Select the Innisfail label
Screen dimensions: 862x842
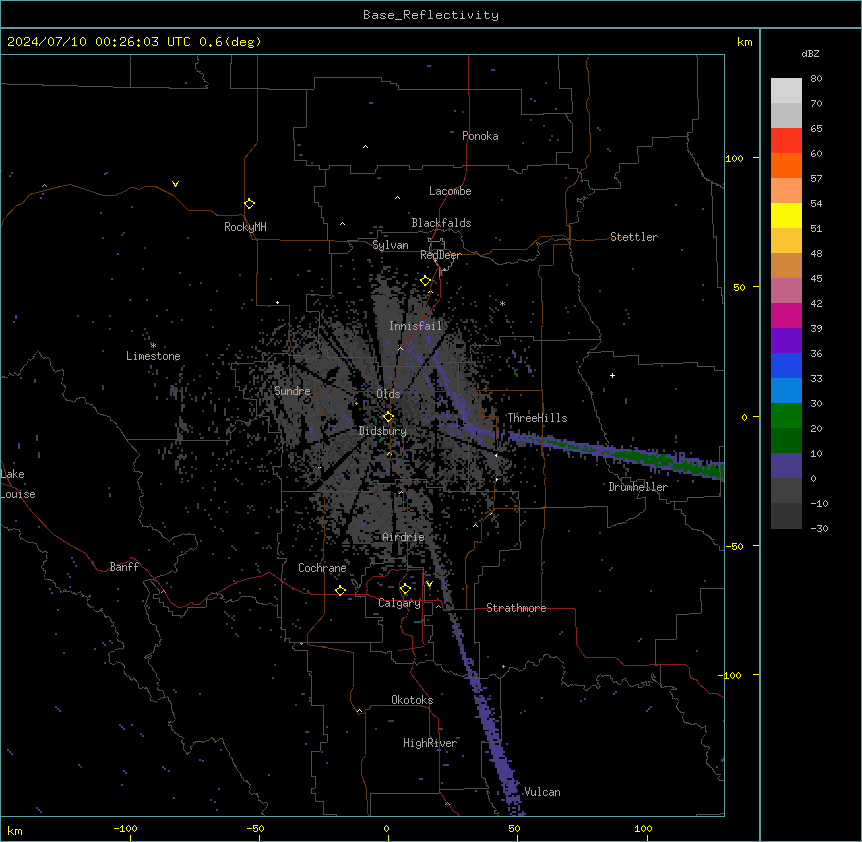click(x=415, y=326)
